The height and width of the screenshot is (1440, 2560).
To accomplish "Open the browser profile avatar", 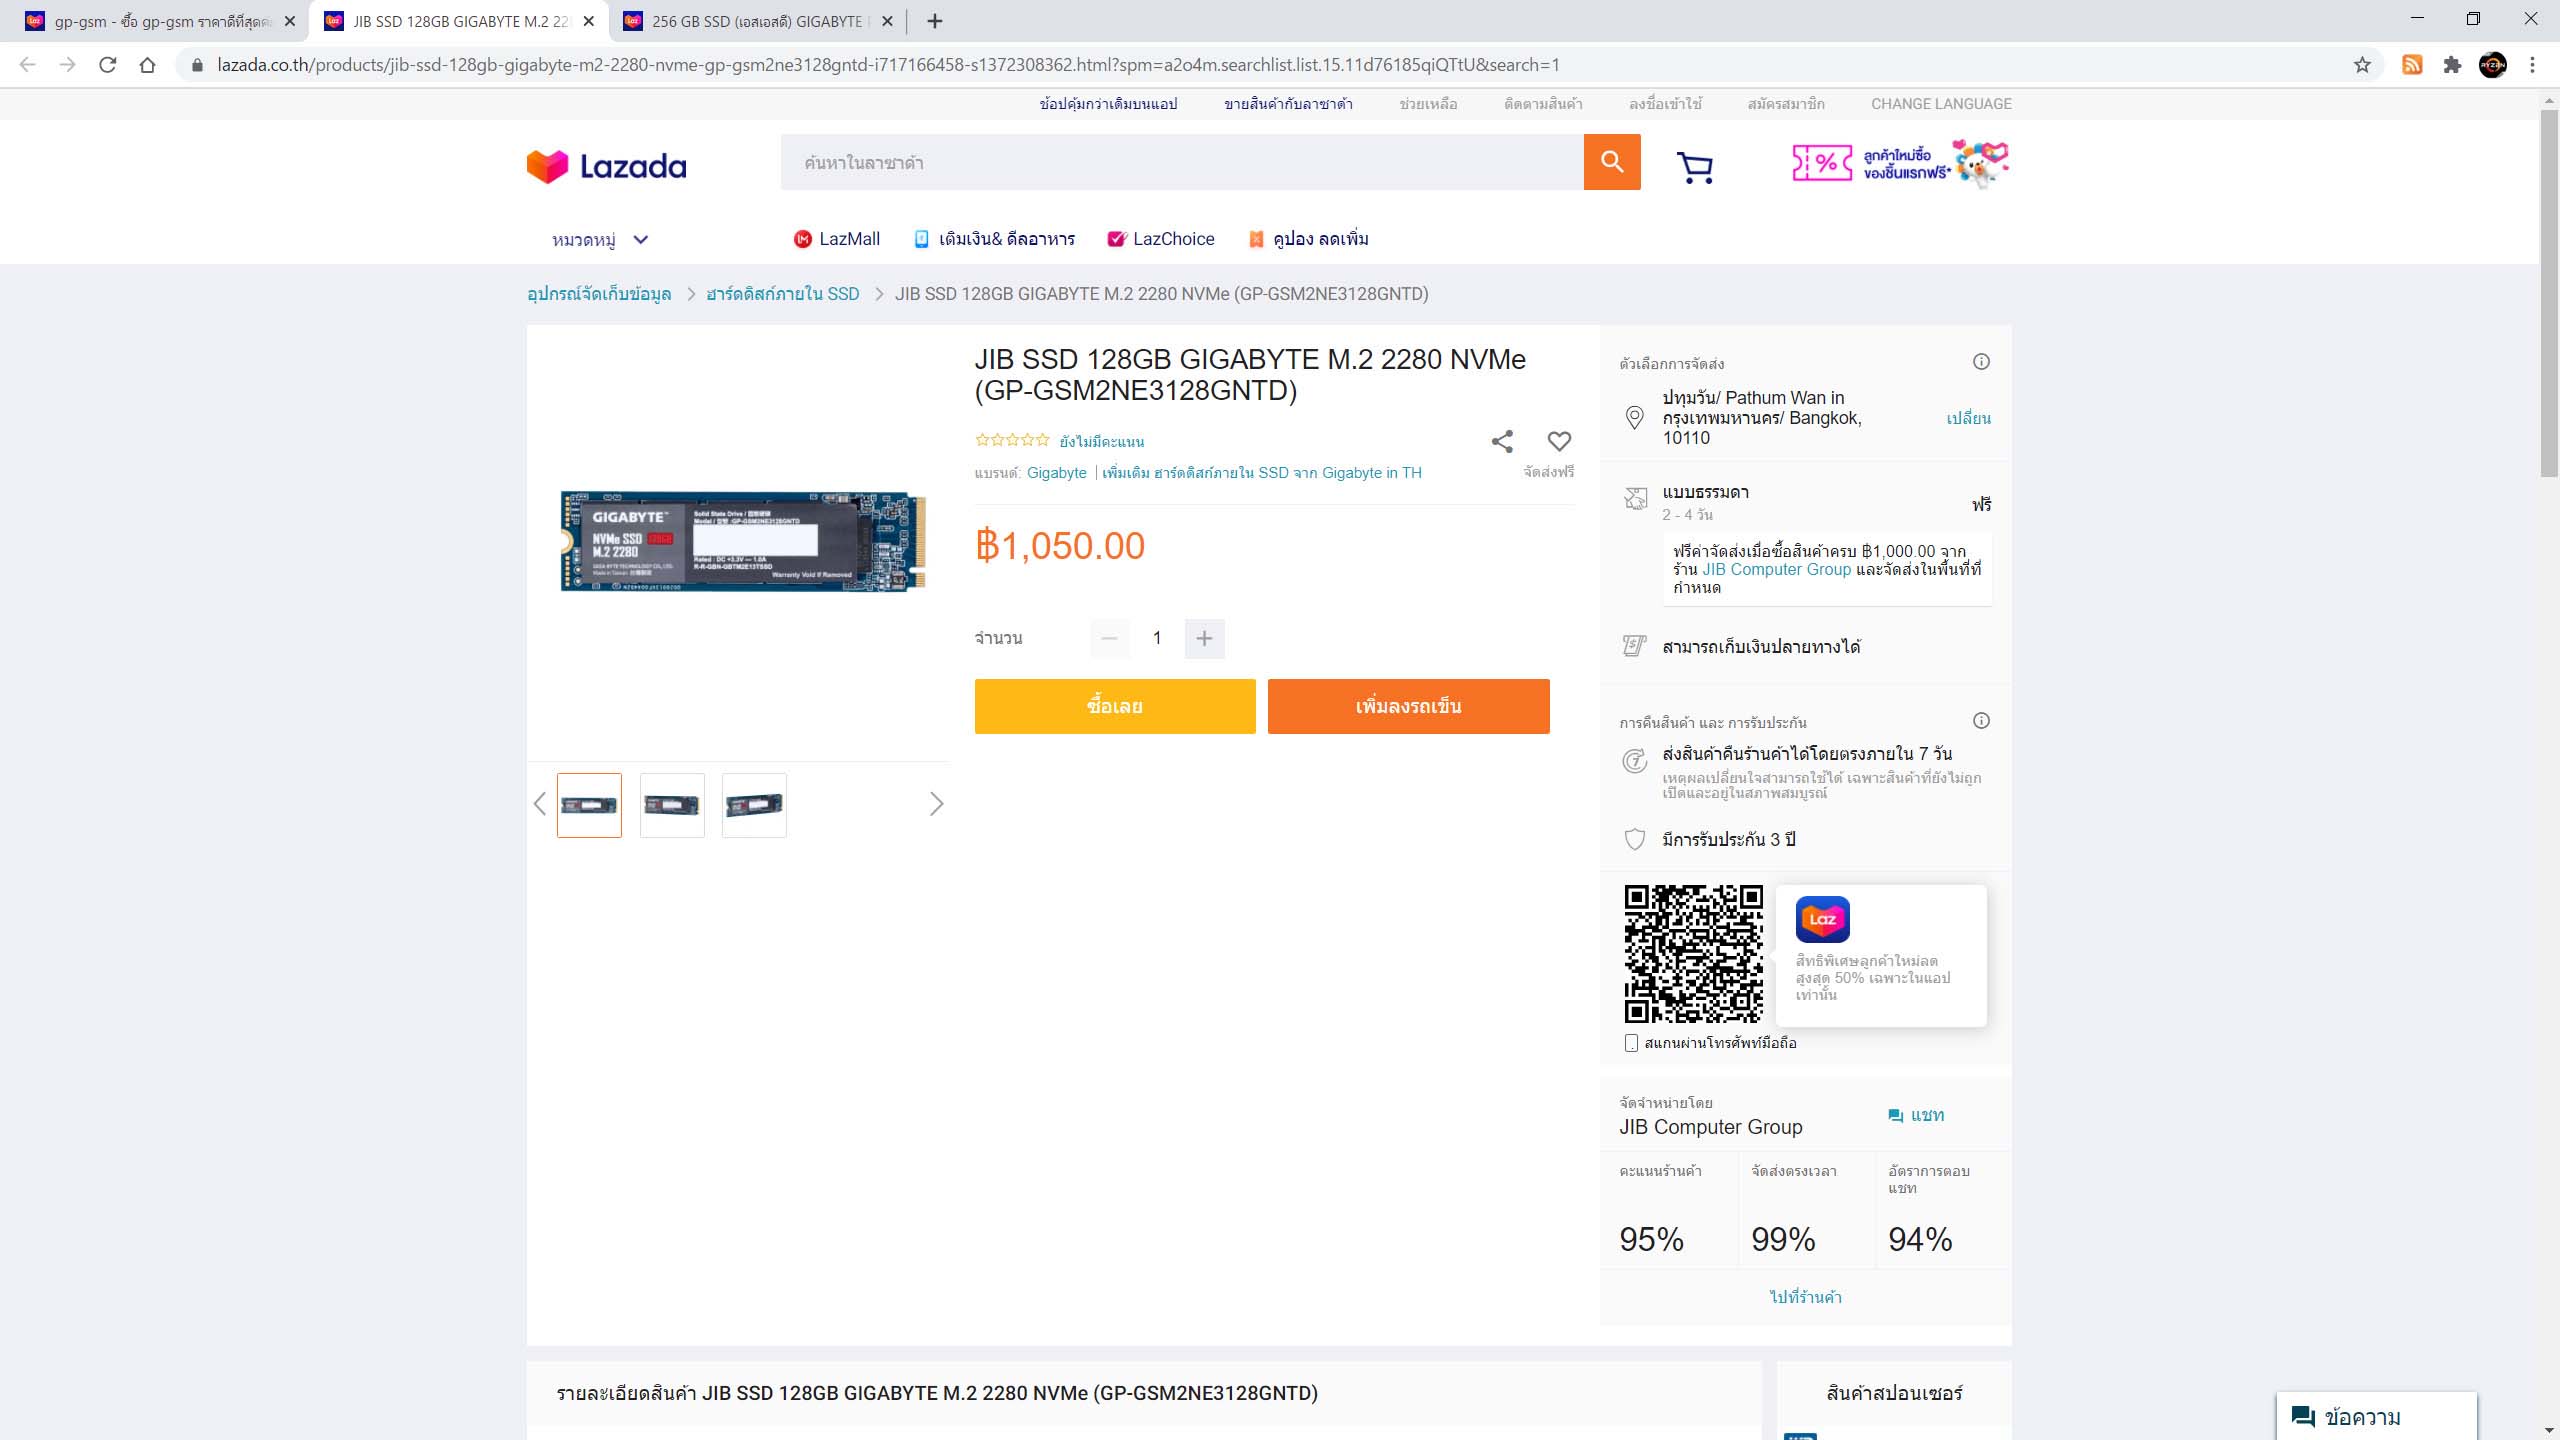I will click(x=2492, y=65).
